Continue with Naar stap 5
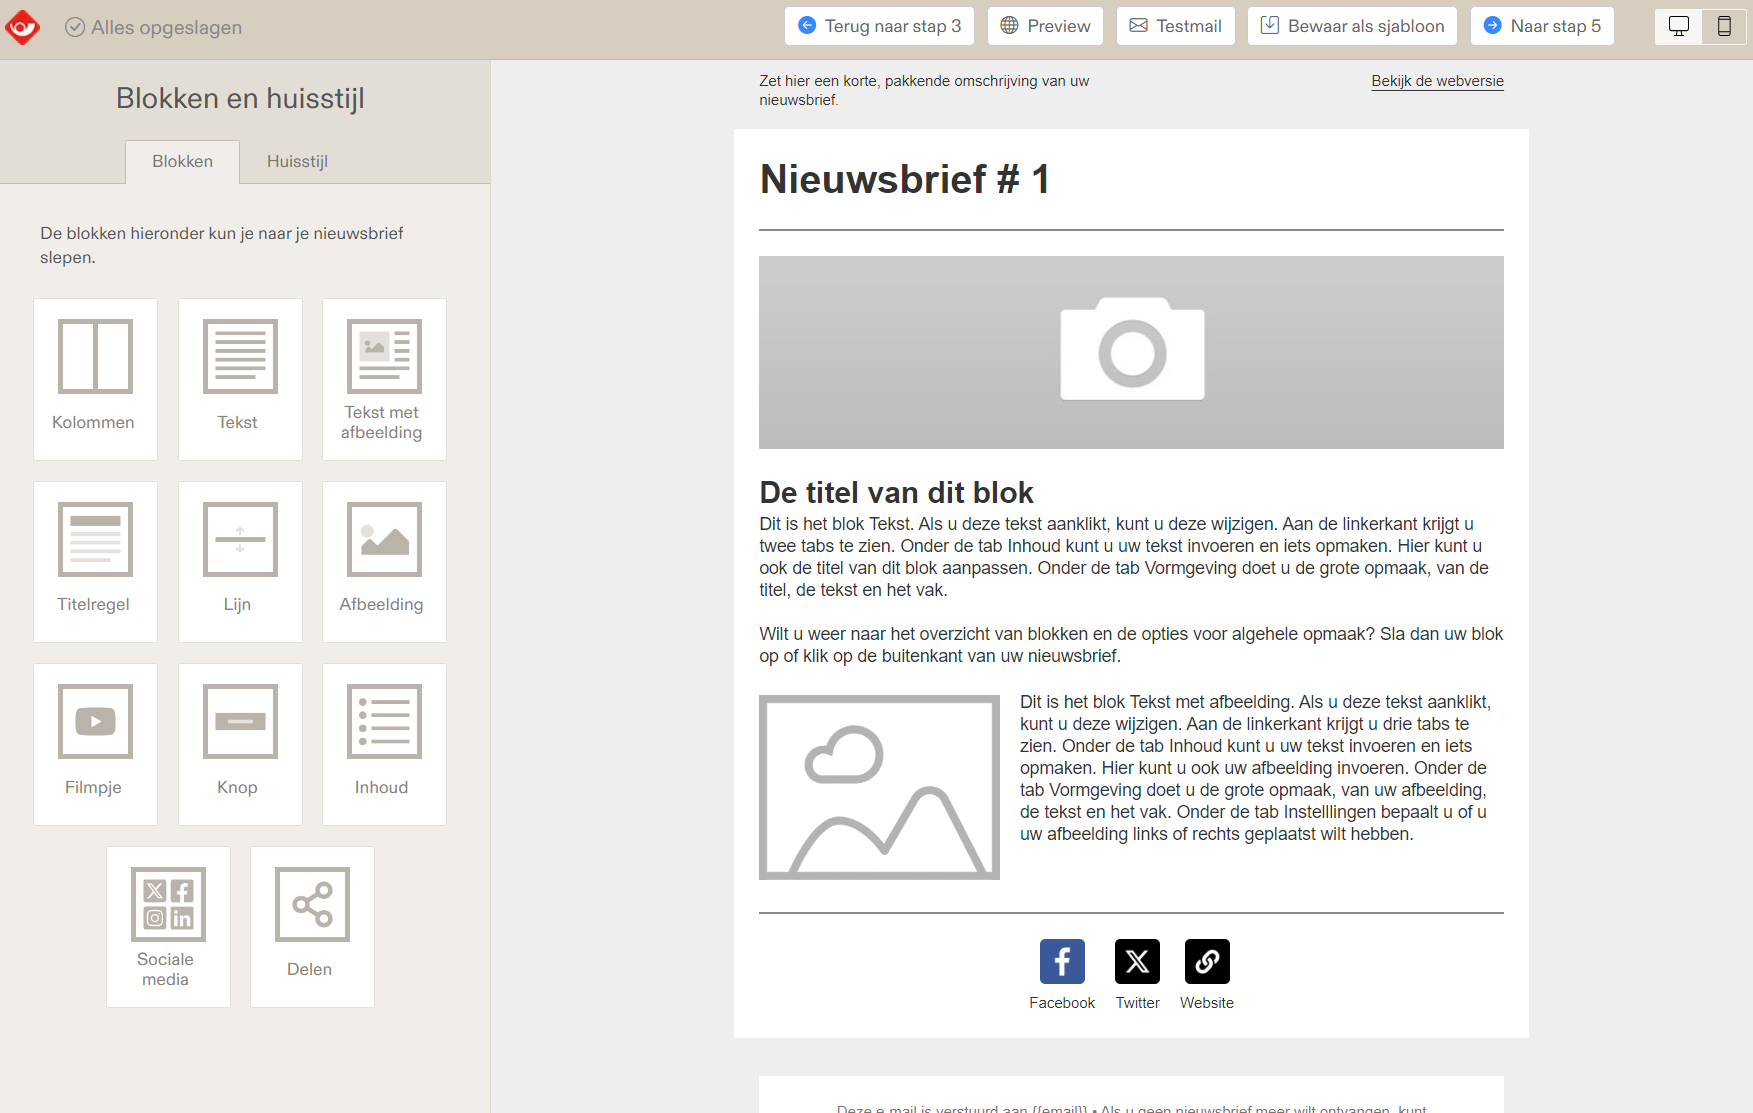 [1542, 26]
